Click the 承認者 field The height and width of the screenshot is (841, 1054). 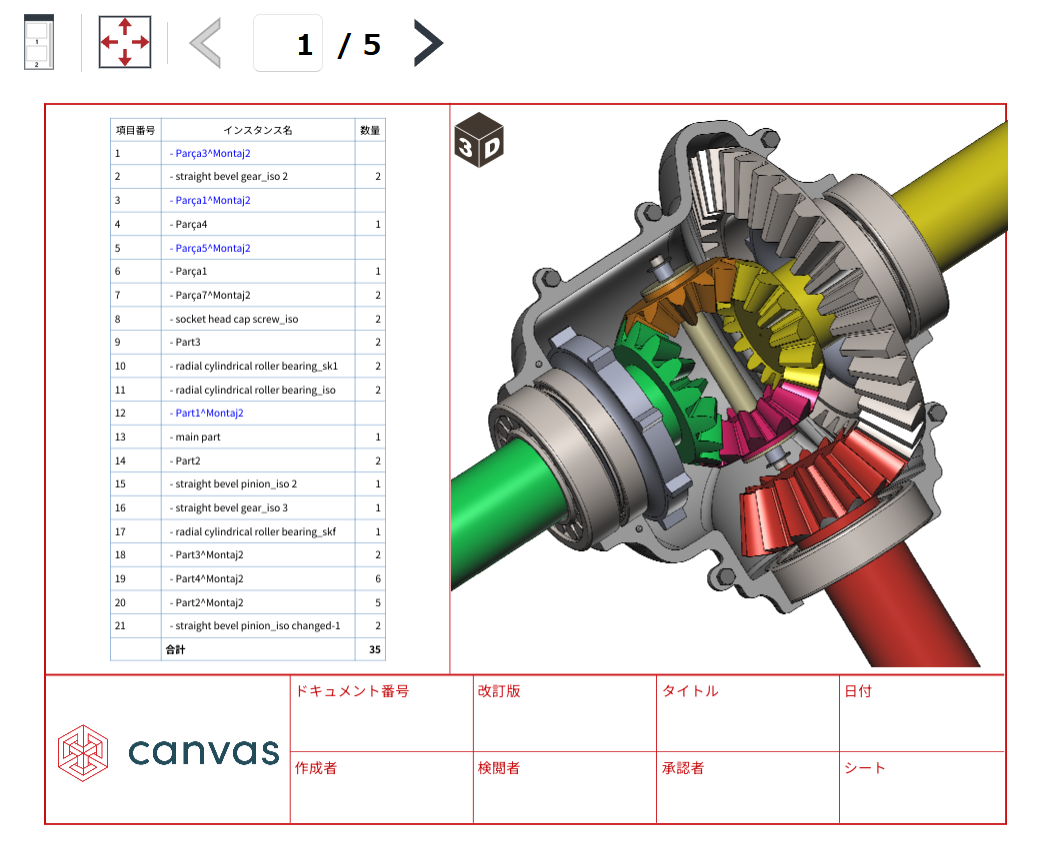(x=748, y=787)
